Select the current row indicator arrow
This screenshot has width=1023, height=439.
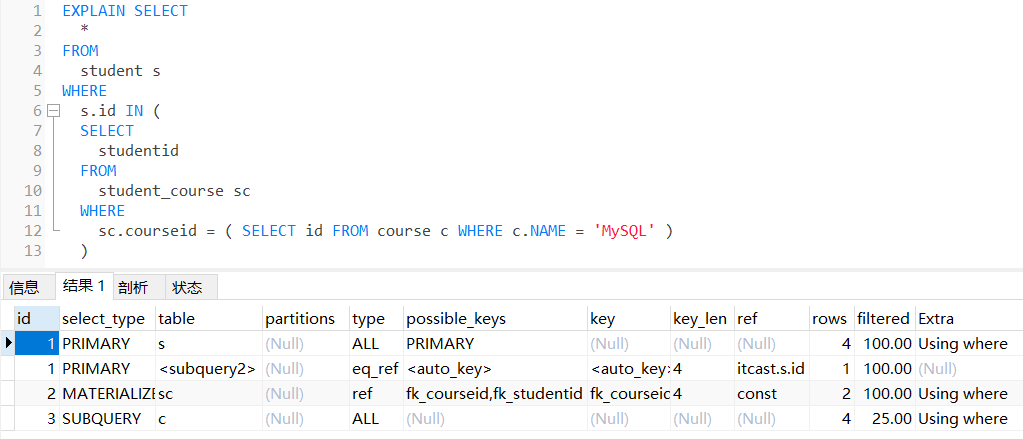pos(8,344)
